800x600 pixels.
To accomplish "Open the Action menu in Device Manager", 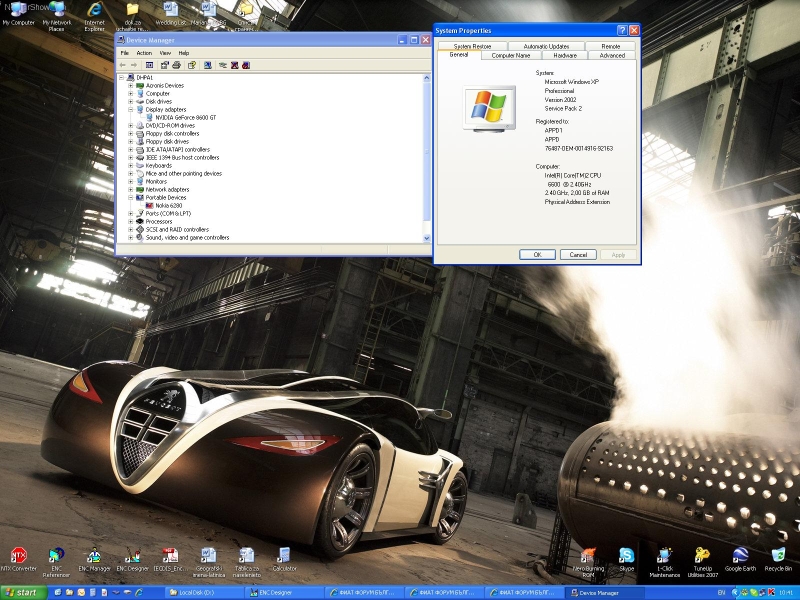I will (144, 53).
